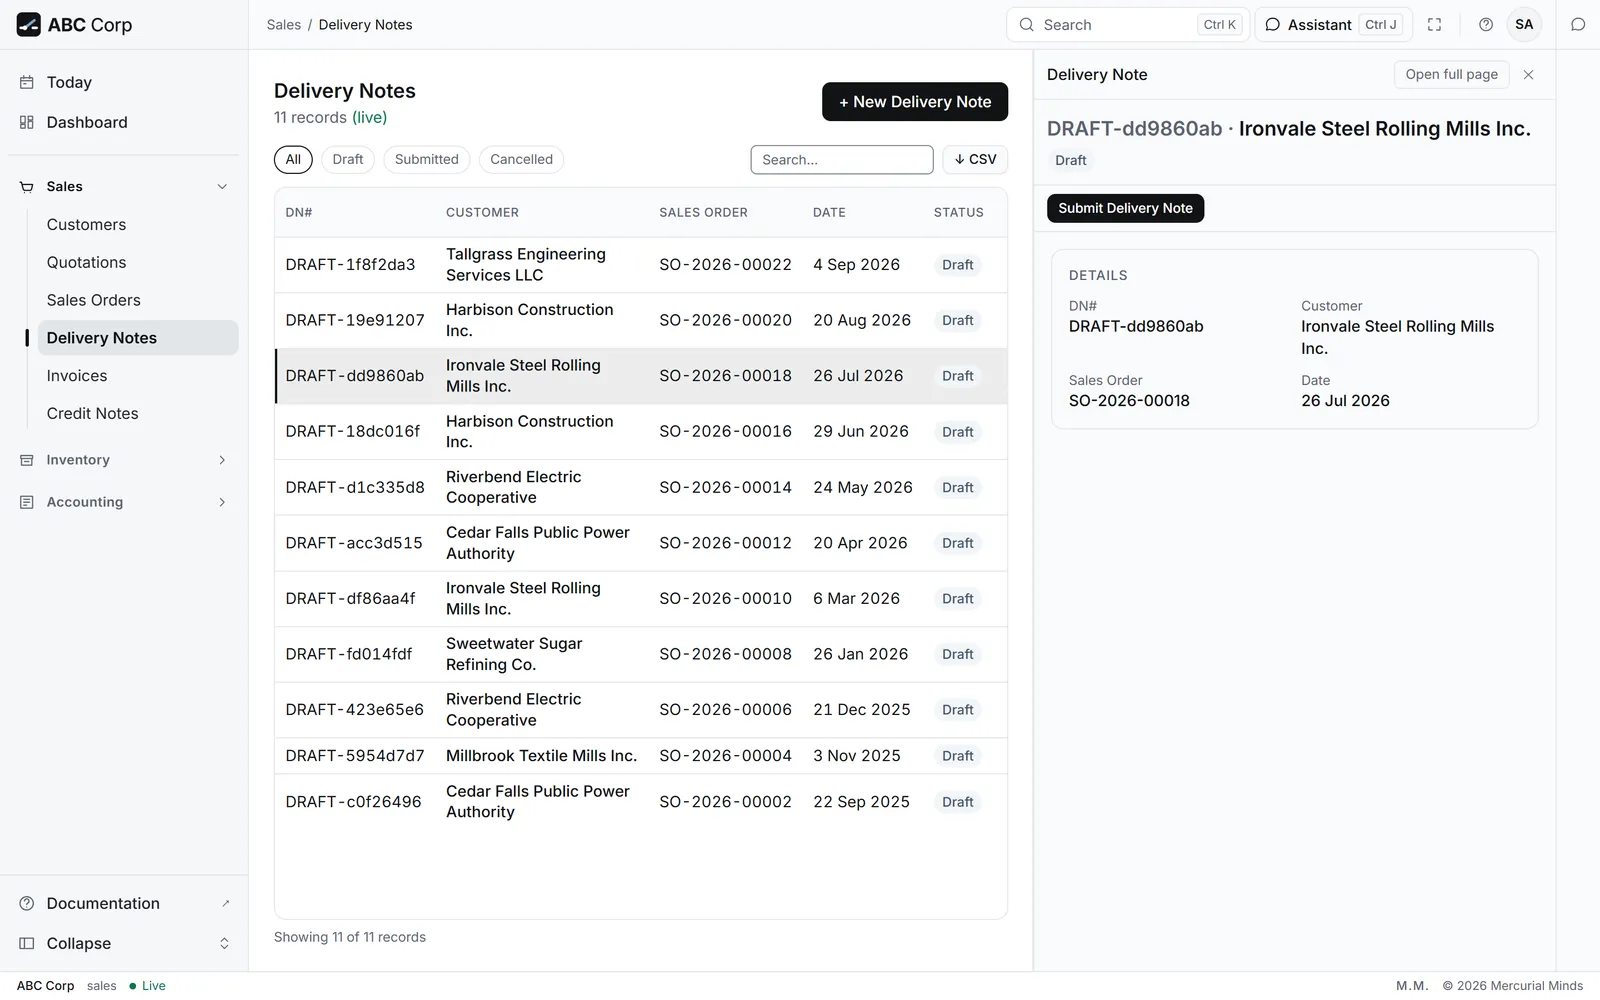Open Customers in the sidebar
Screen dimensions: 1600x1000
[x=138, y=225]
